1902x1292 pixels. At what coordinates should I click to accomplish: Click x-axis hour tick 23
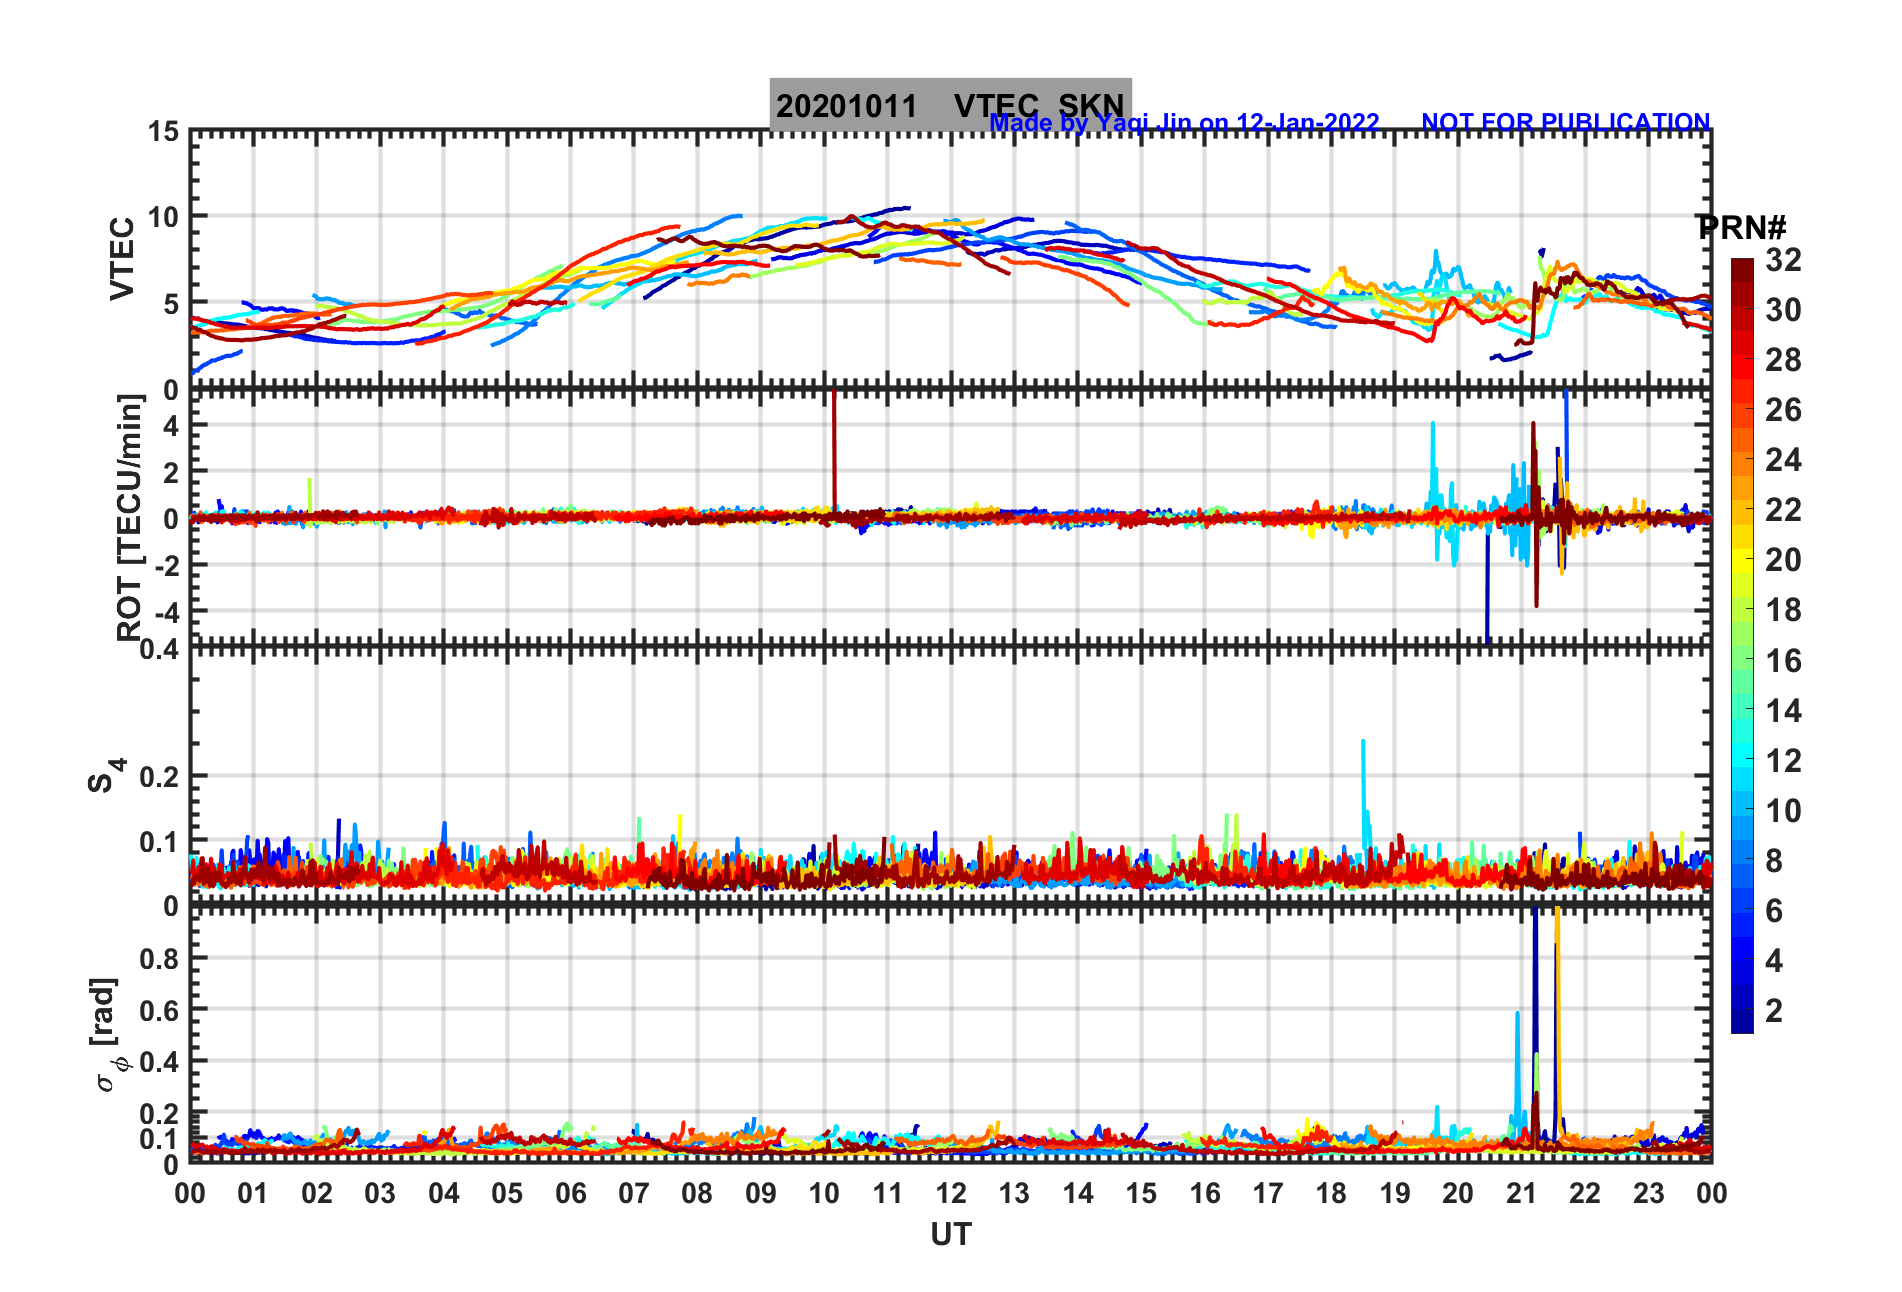click(x=1648, y=1193)
